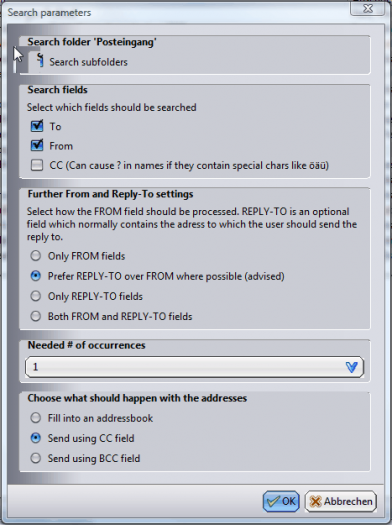392x525 pixels.
Task: Choose Only REPLY-TO fields radio button
Action: [36, 296]
